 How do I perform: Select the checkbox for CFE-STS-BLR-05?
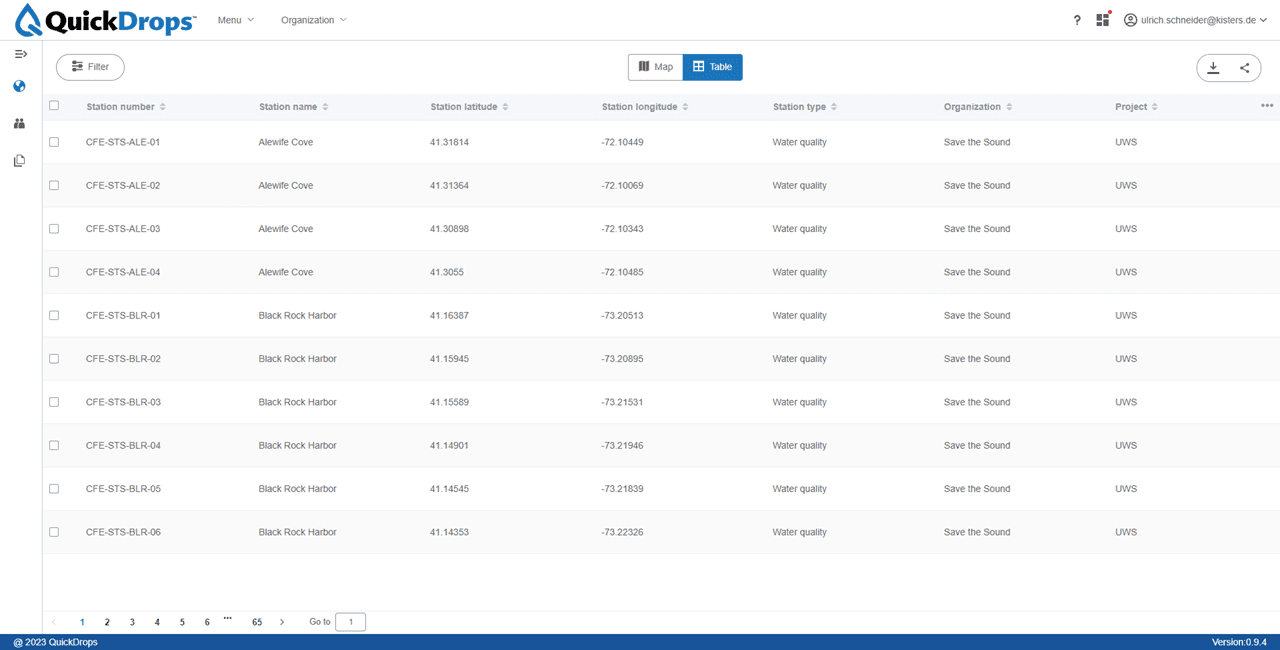click(54, 489)
